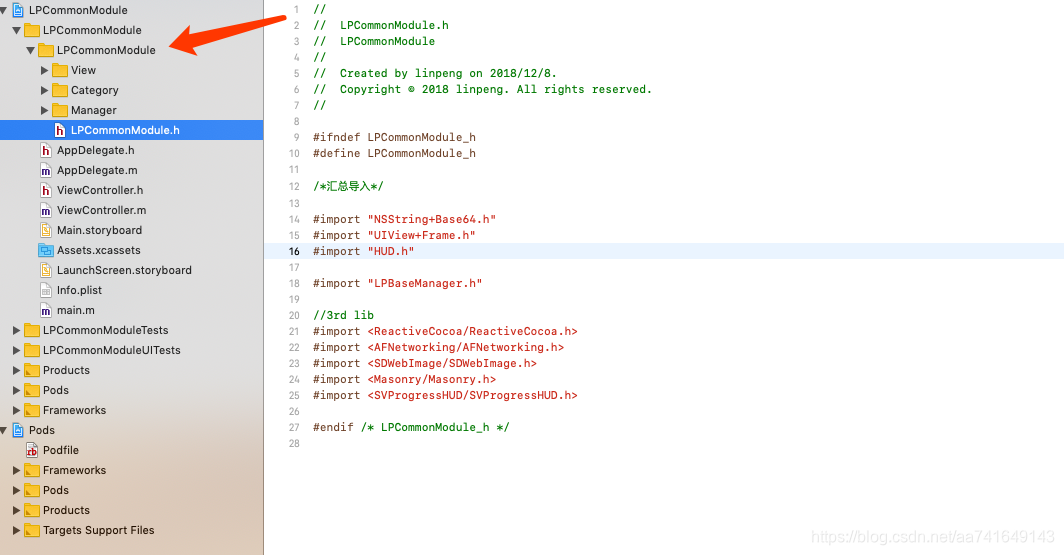The height and width of the screenshot is (555, 1064).
Task: Click line number 16 in gutter
Action: pos(294,252)
